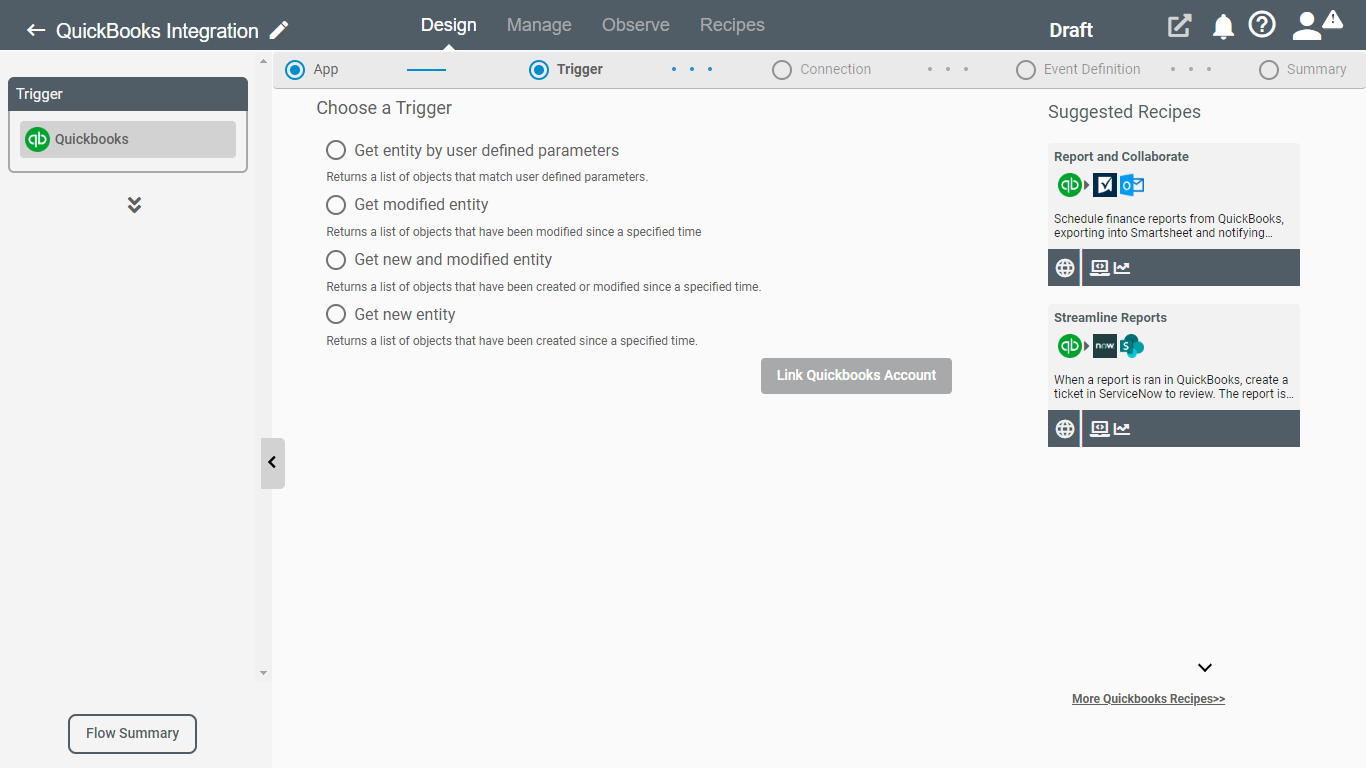Click sidebar scrollbar up arrow
The image size is (1366, 768).
[x=264, y=62]
